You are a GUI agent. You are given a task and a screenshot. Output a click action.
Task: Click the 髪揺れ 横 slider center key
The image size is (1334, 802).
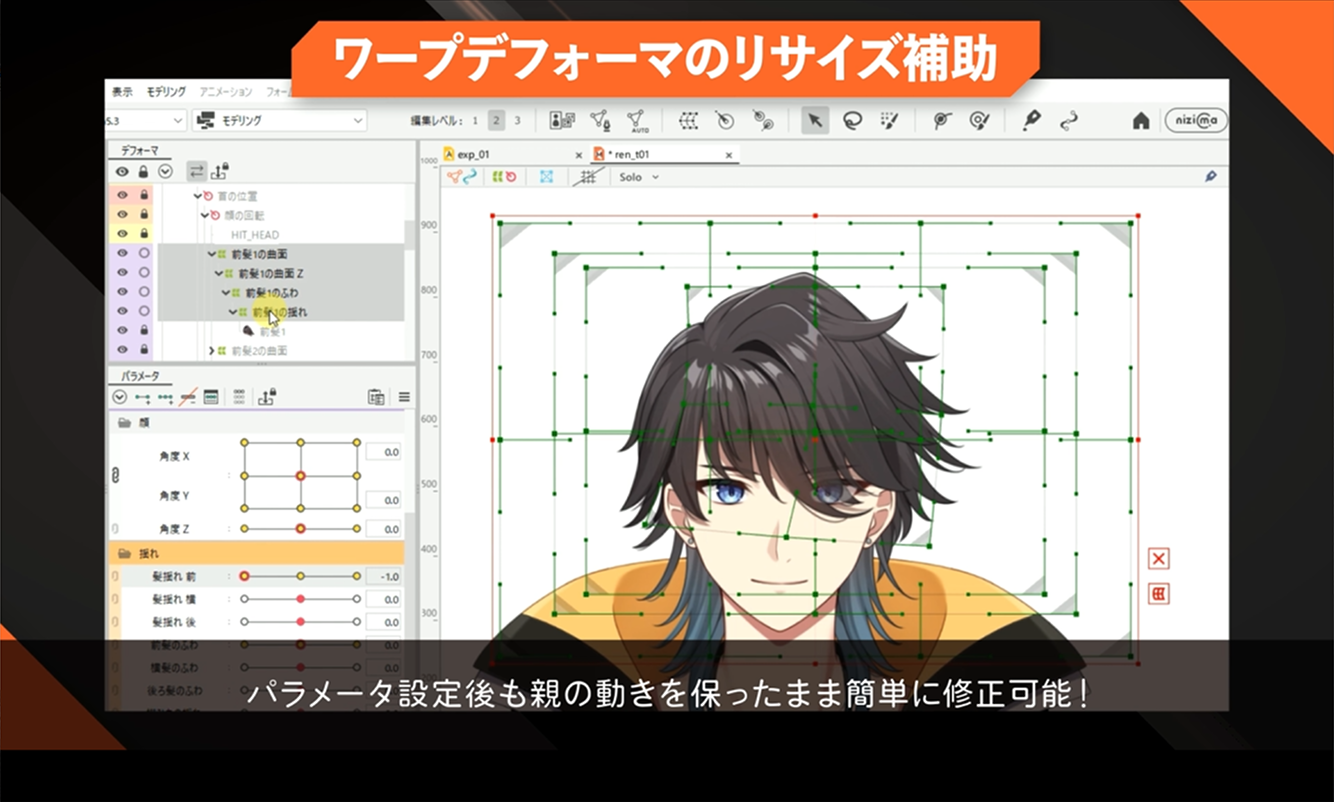tap(300, 599)
